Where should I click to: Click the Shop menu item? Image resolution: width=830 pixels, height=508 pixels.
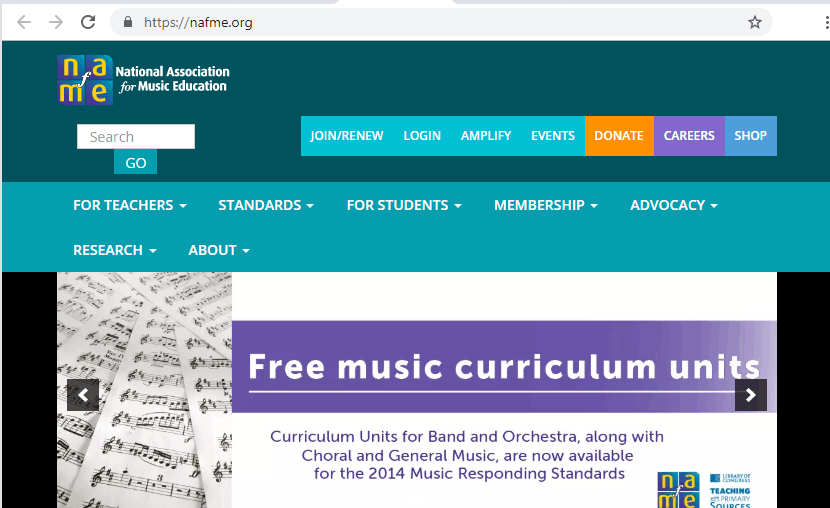750,136
